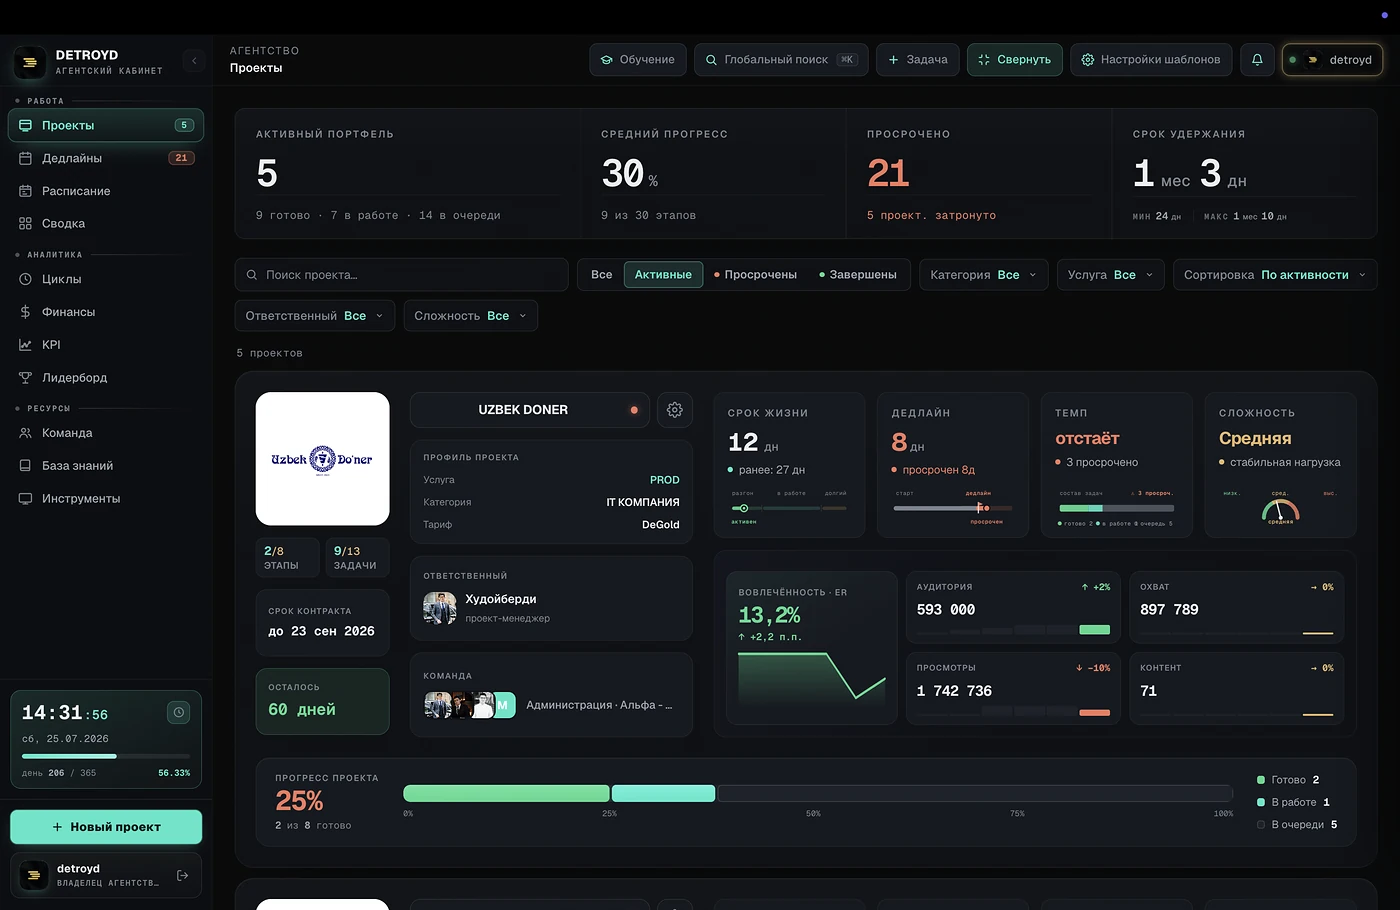Open Настройки шаблонов
This screenshot has width=1400, height=910.
click(x=1151, y=60)
